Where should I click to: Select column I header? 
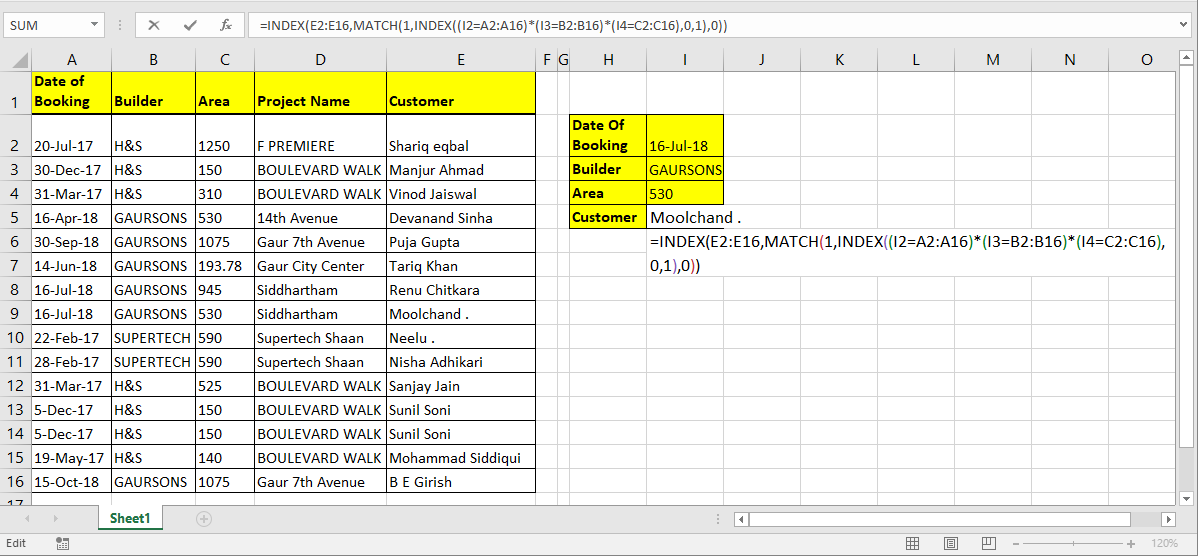(685, 60)
